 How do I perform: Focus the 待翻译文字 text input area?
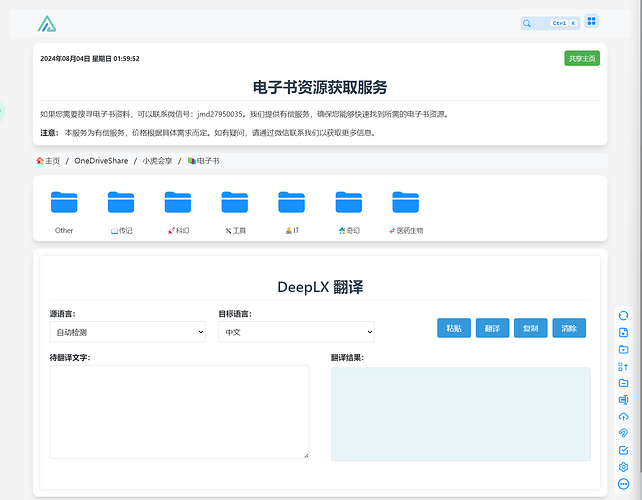(179, 412)
